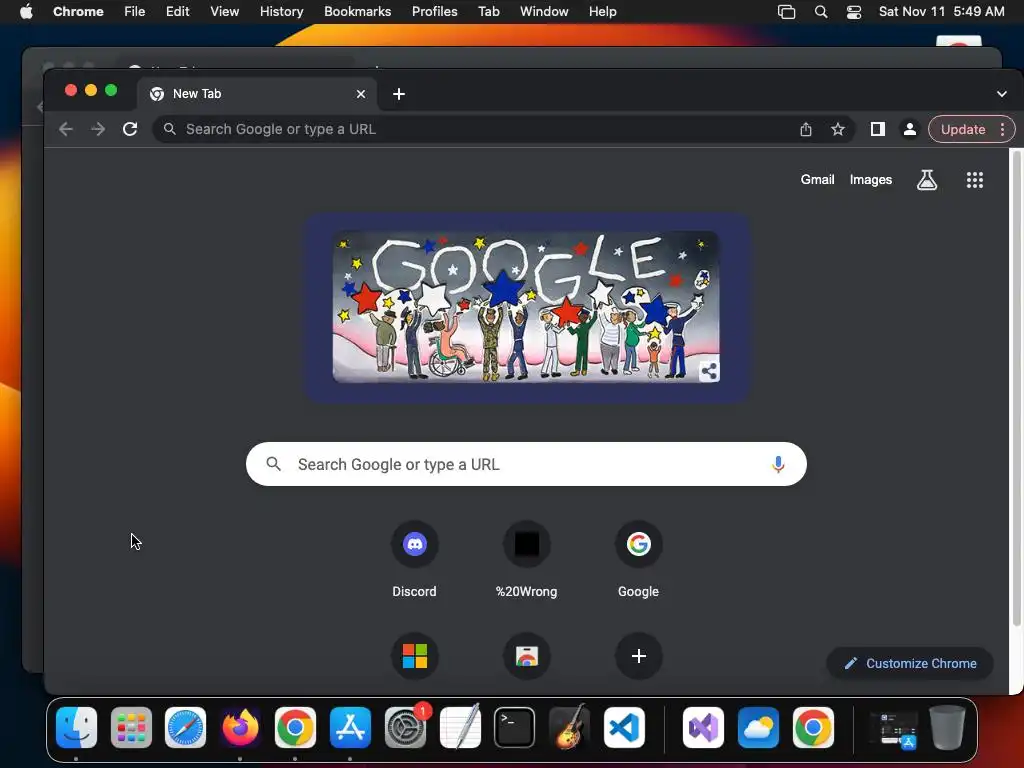The height and width of the screenshot is (768, 1024).
Task: Click the Stage Manager menu bar icon
Action: [x=786, y=12]
